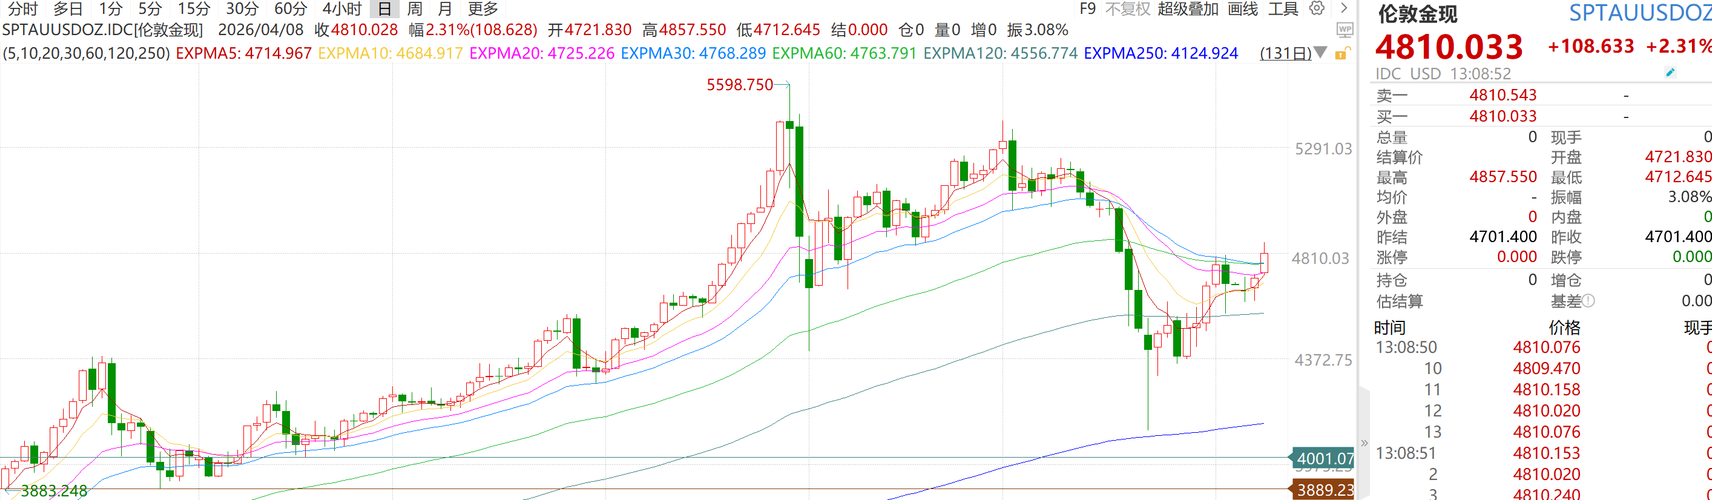
Task: Click the right arrow to show more toolbar options
Action: click(1344, 9)
